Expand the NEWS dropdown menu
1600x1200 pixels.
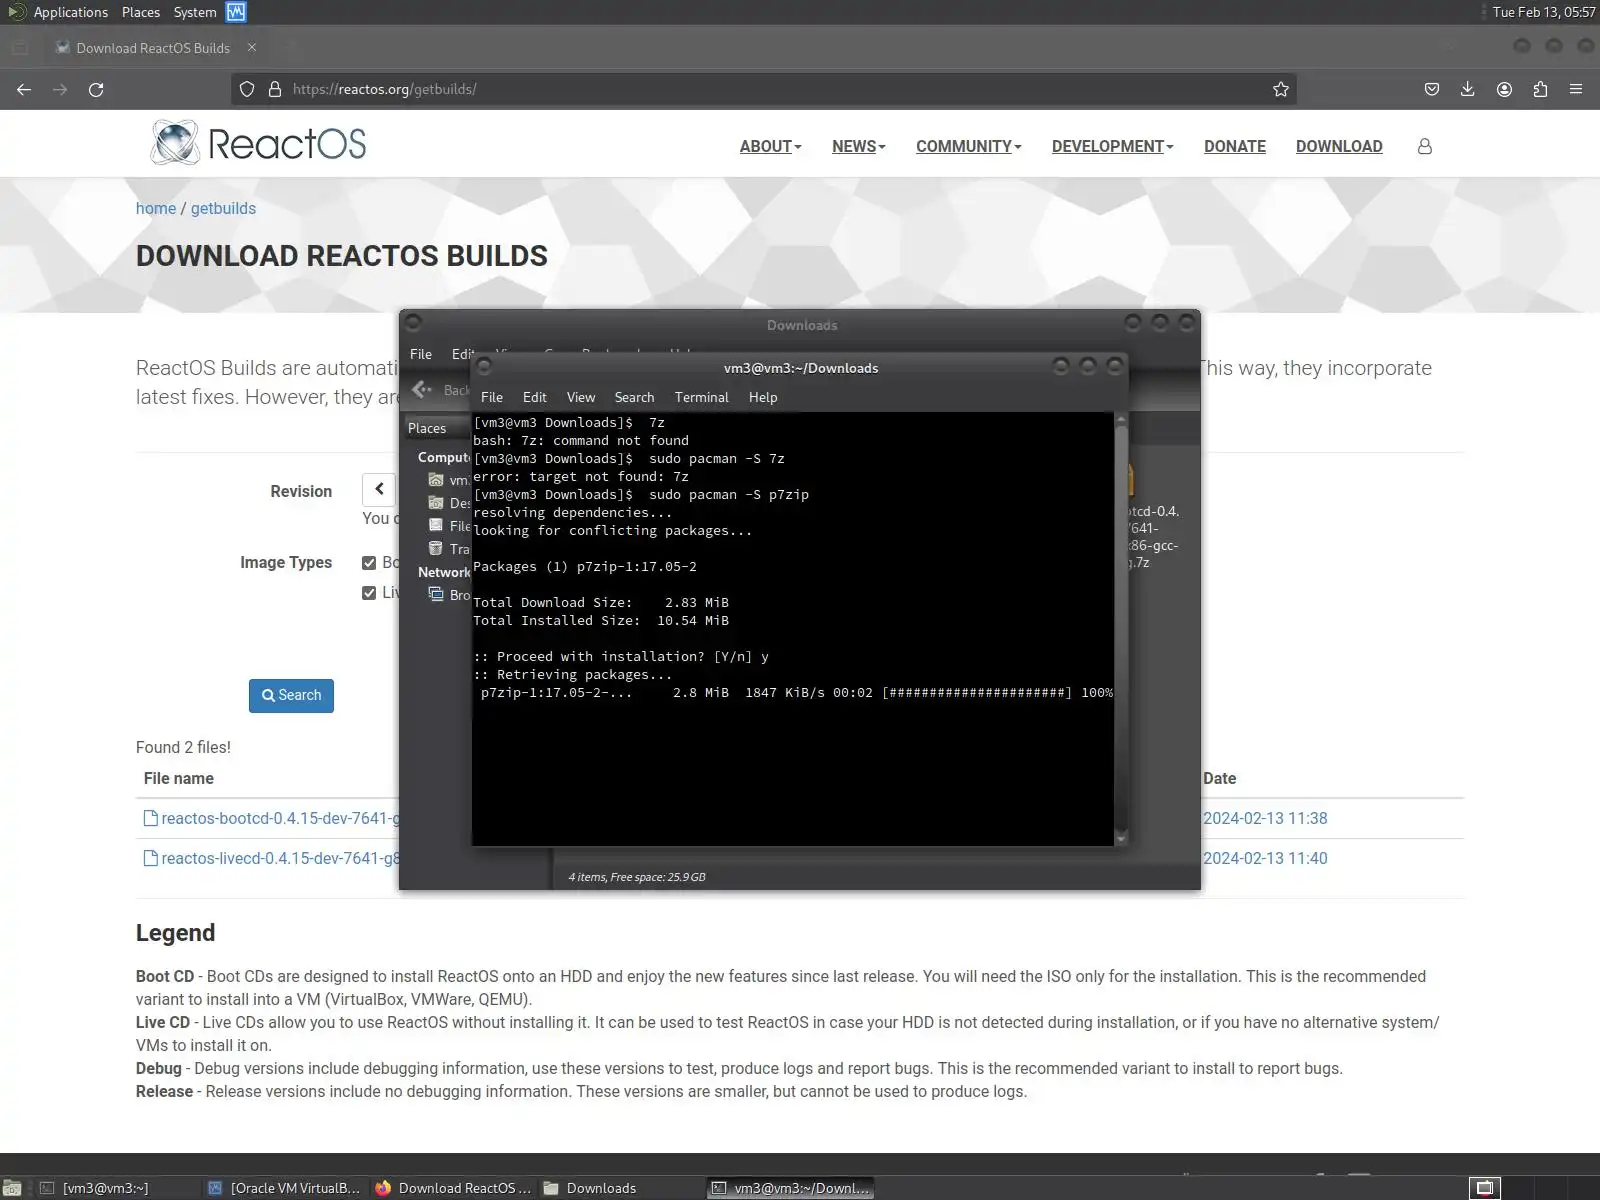pyautogui.click(x=858, y=146)
